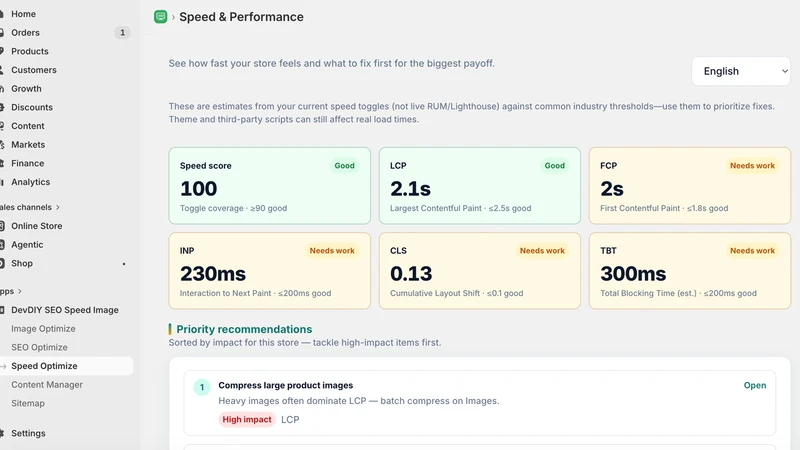Open Discounts in the sidebar

coord(32,107)
